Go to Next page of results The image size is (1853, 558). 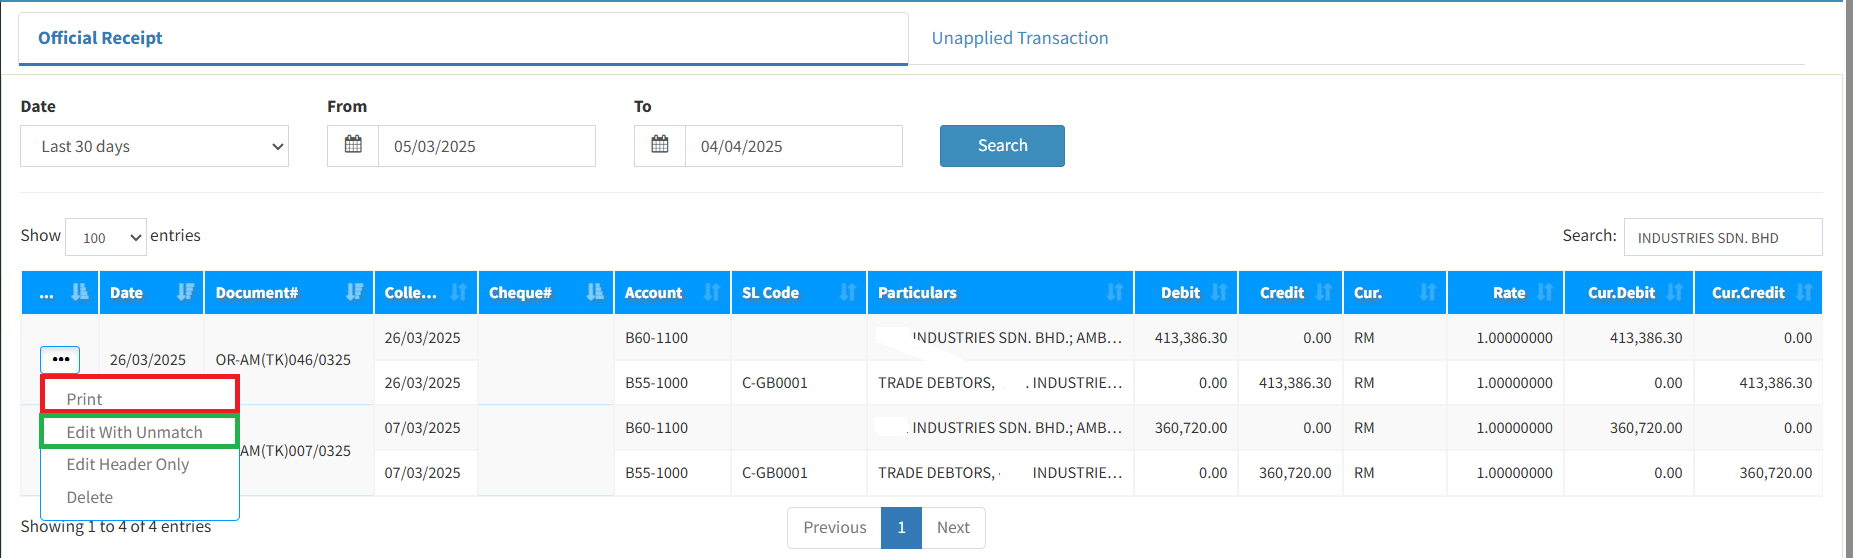[x=952, y=527]
